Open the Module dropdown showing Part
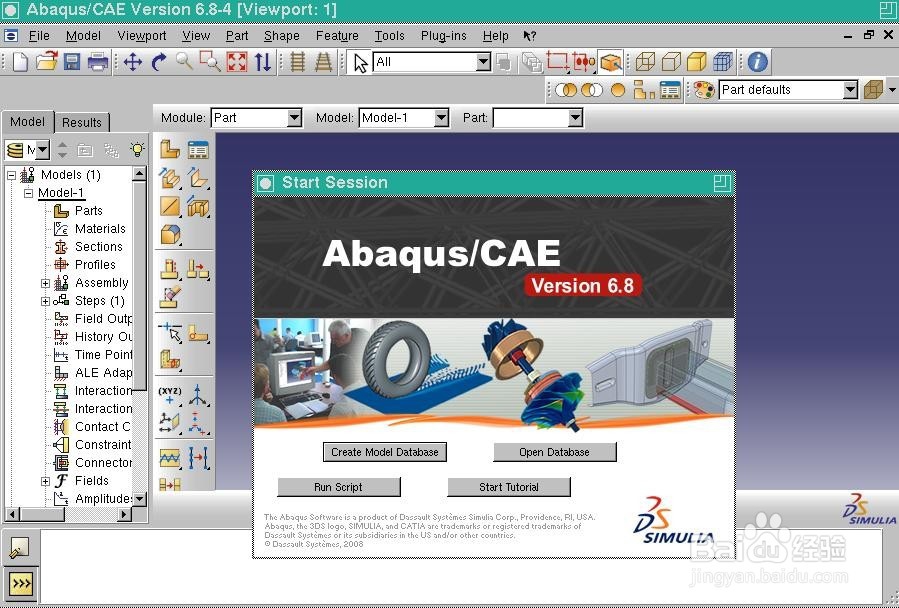Viewport: 899px width, 608px height. click(x=256, y=118)
